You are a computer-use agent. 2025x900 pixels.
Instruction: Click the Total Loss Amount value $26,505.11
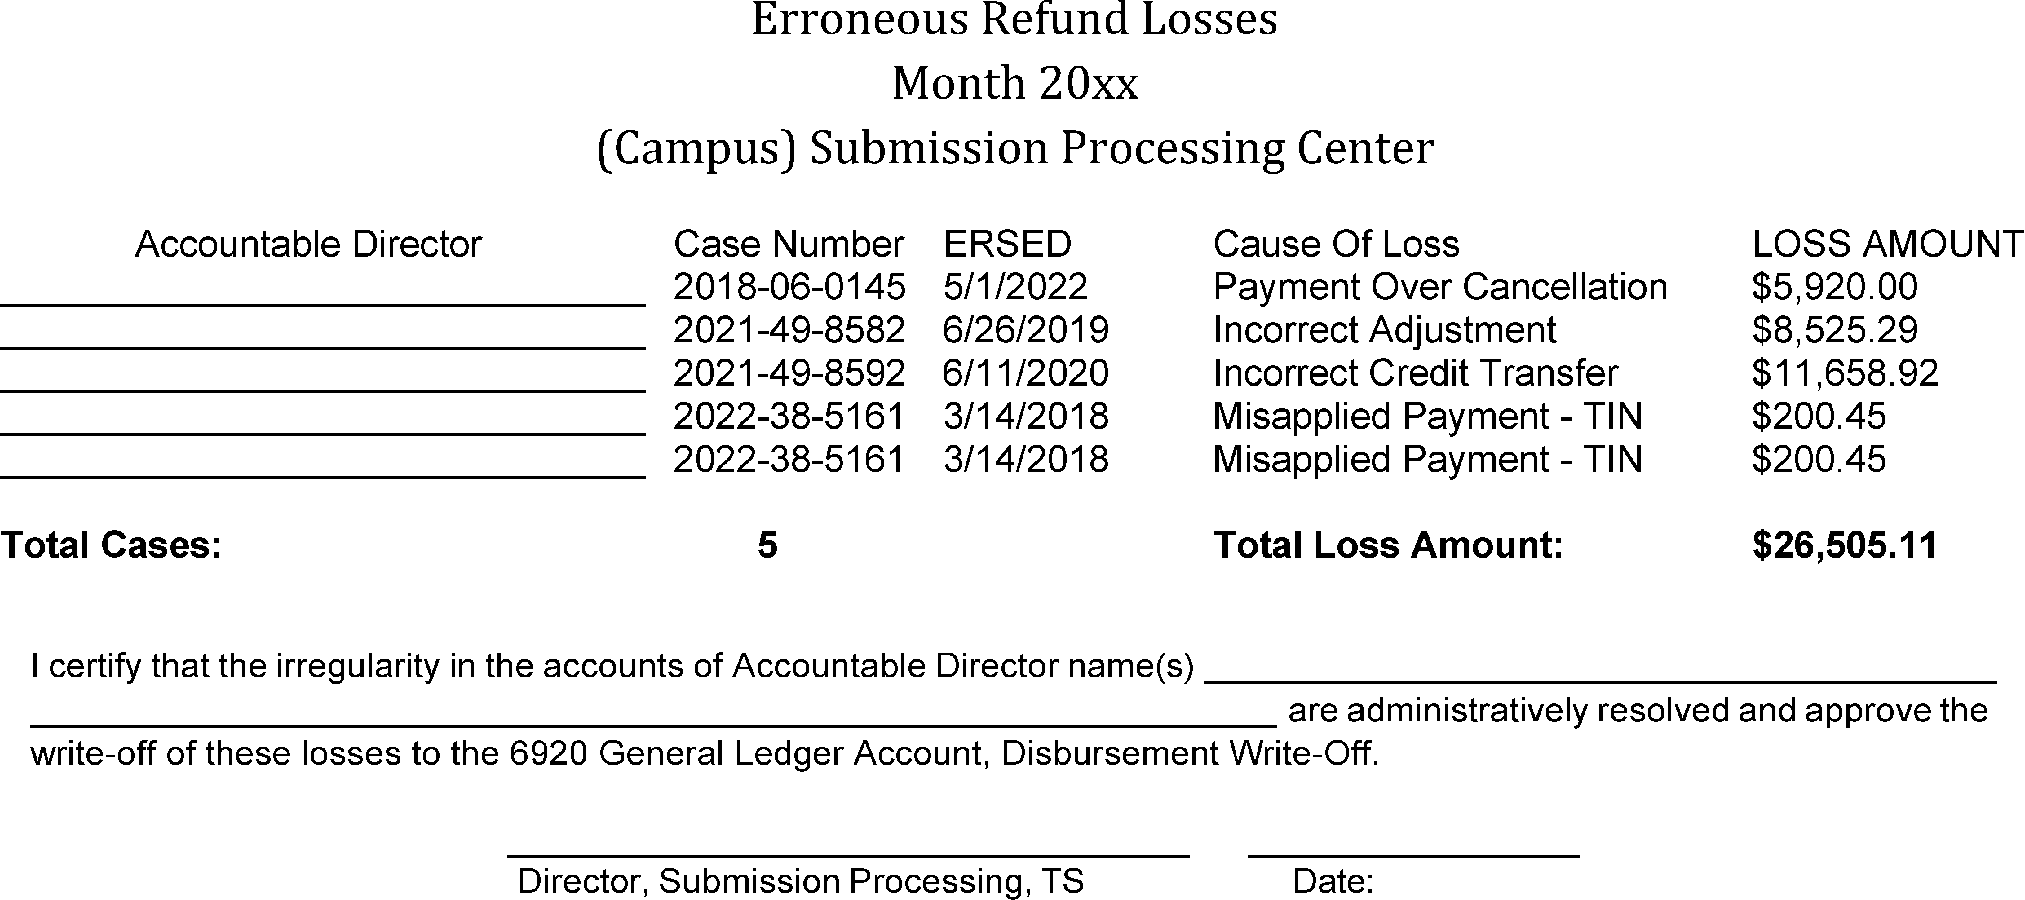(1845, 545)
